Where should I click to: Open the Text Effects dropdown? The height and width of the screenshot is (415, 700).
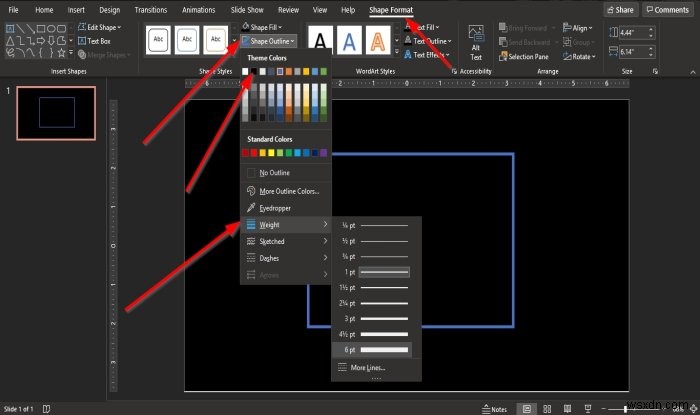coord(427,55)
